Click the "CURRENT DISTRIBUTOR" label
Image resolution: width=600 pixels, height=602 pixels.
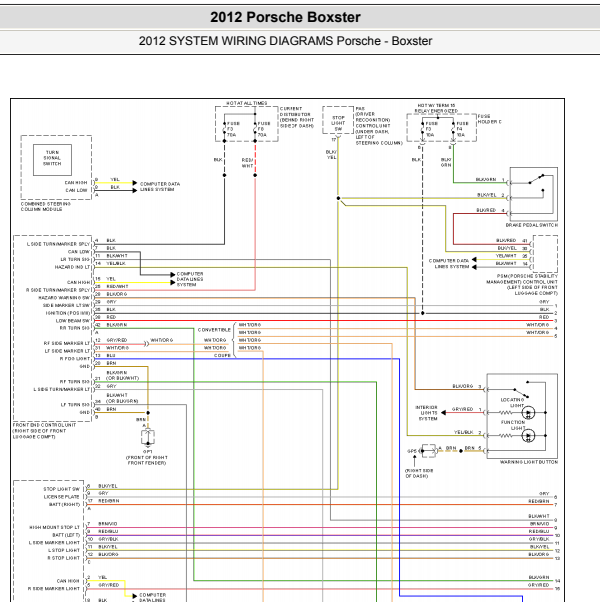297,117
